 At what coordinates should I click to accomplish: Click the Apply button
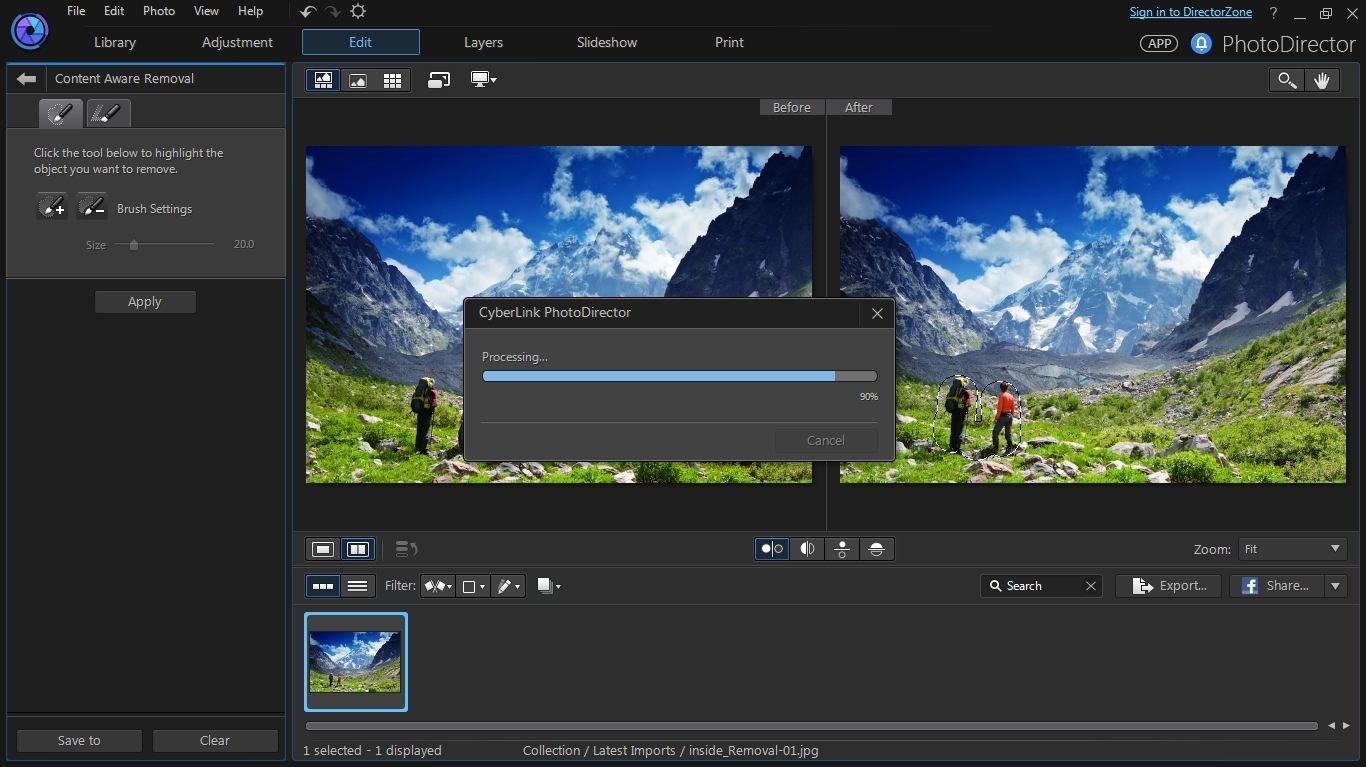click(145, 302)
